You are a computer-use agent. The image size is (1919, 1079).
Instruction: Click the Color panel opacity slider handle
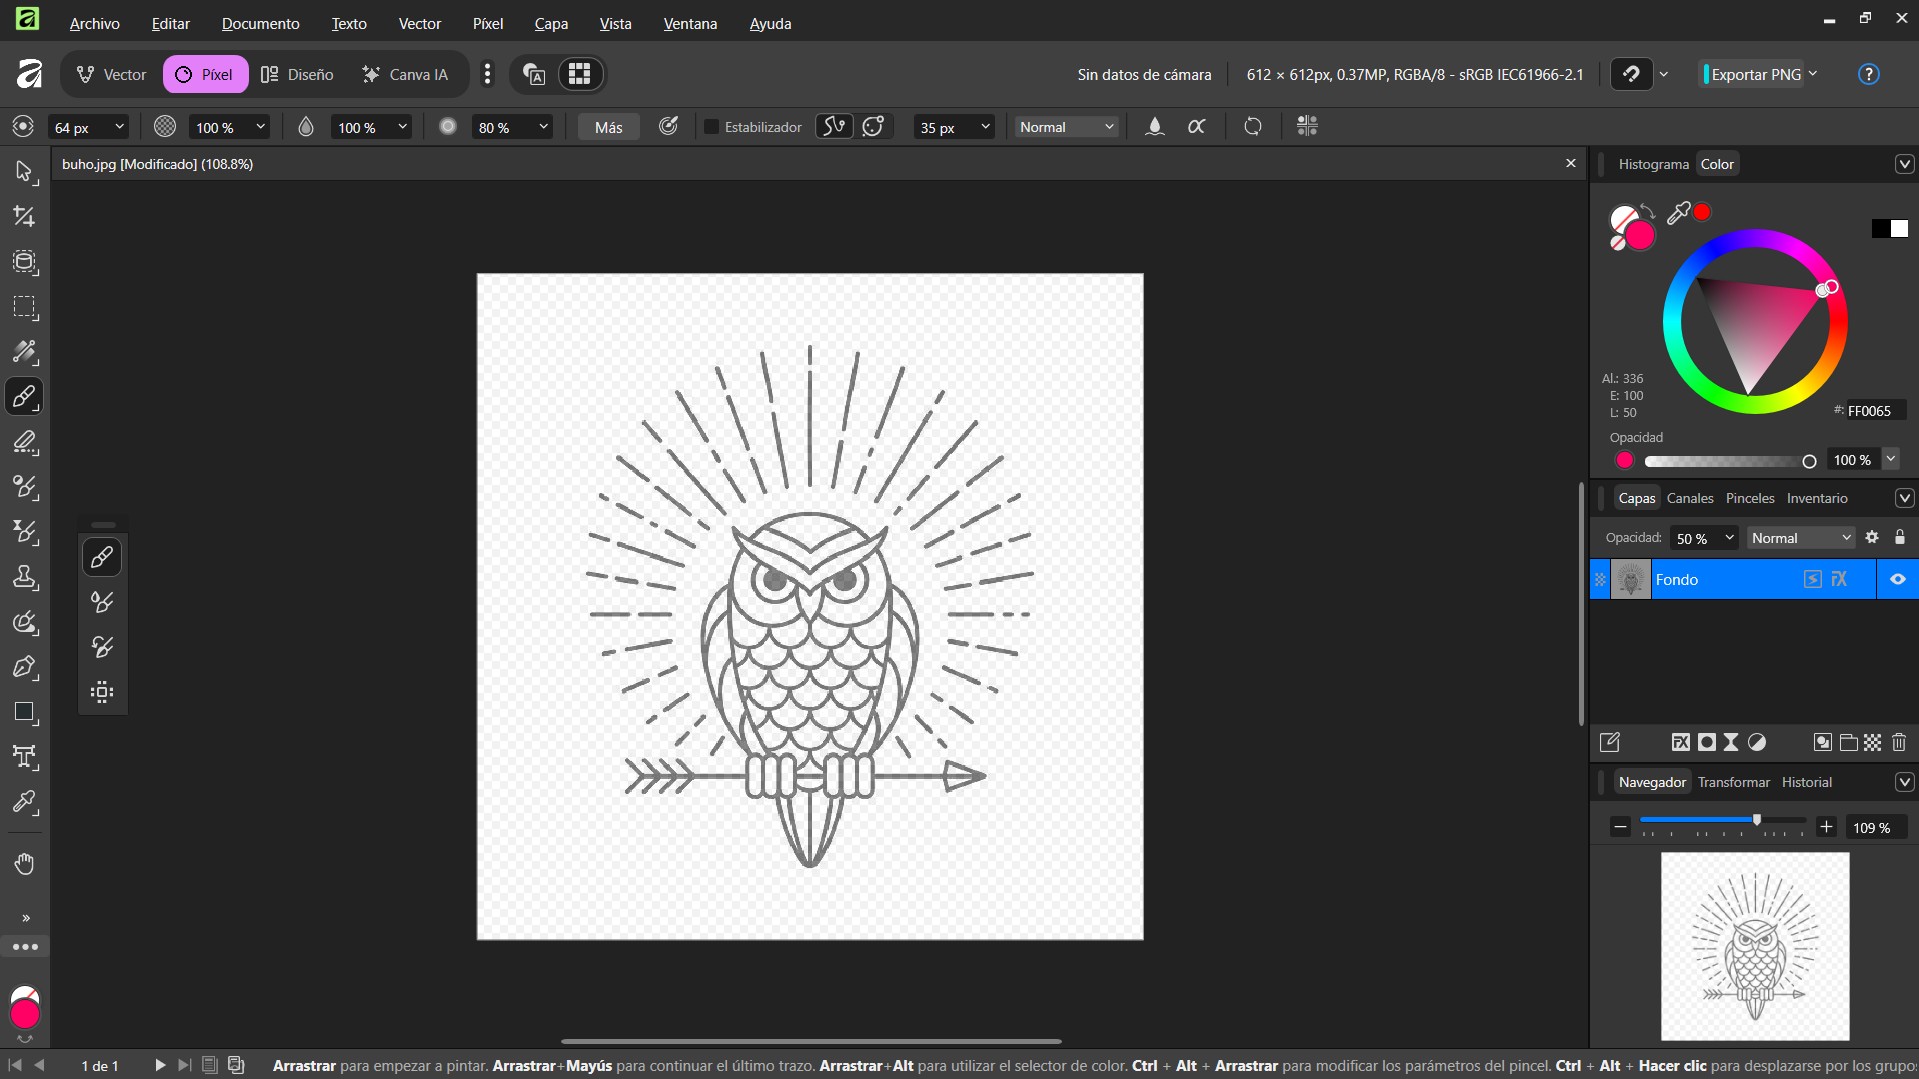coord(1809,461)
